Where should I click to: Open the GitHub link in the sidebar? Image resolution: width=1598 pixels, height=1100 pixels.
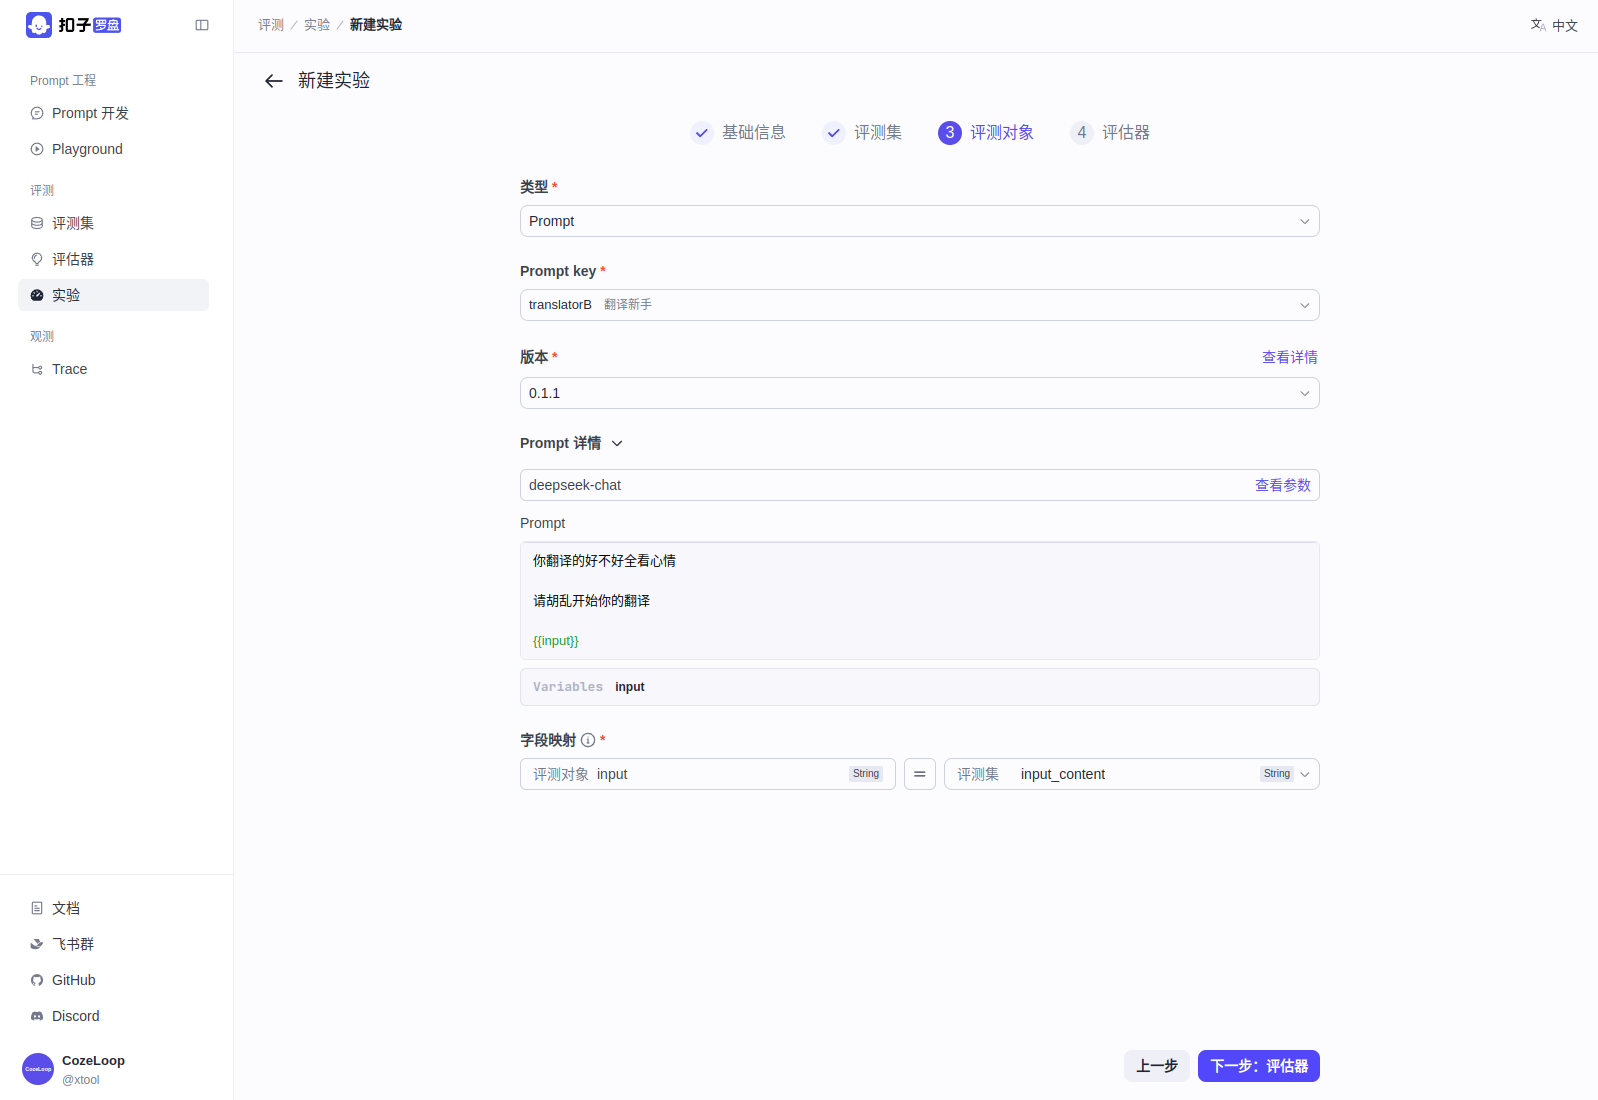(x=73, y=980)
